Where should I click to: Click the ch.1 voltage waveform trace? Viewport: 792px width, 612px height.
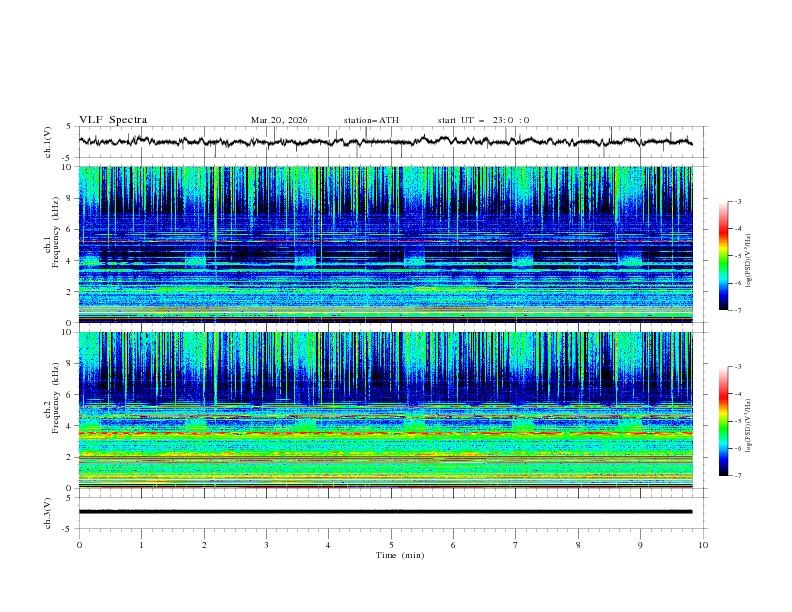[385, 141]
